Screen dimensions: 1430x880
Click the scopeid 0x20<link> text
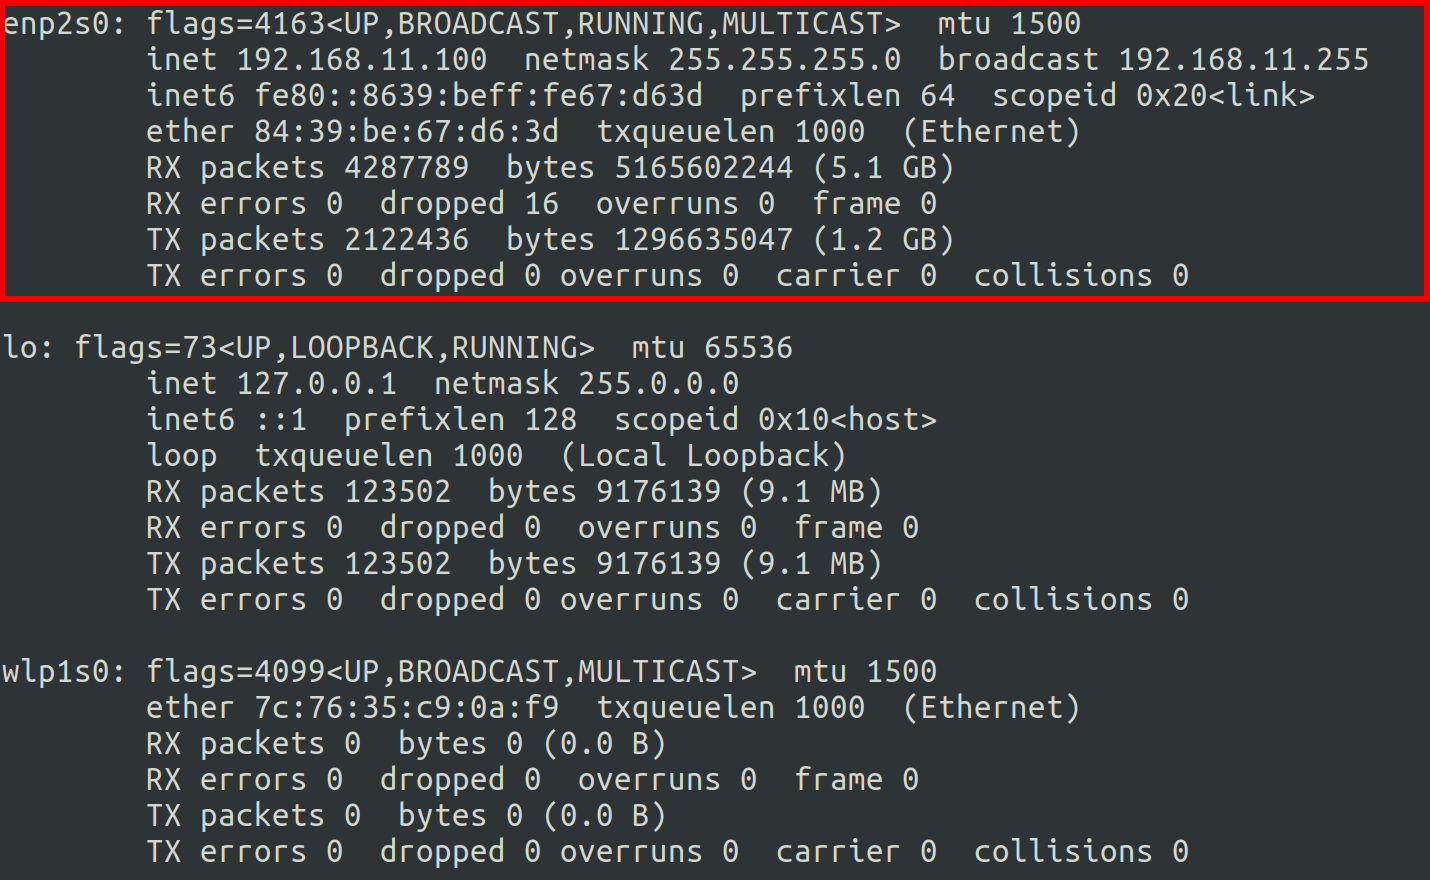[x=1153, y=96]
